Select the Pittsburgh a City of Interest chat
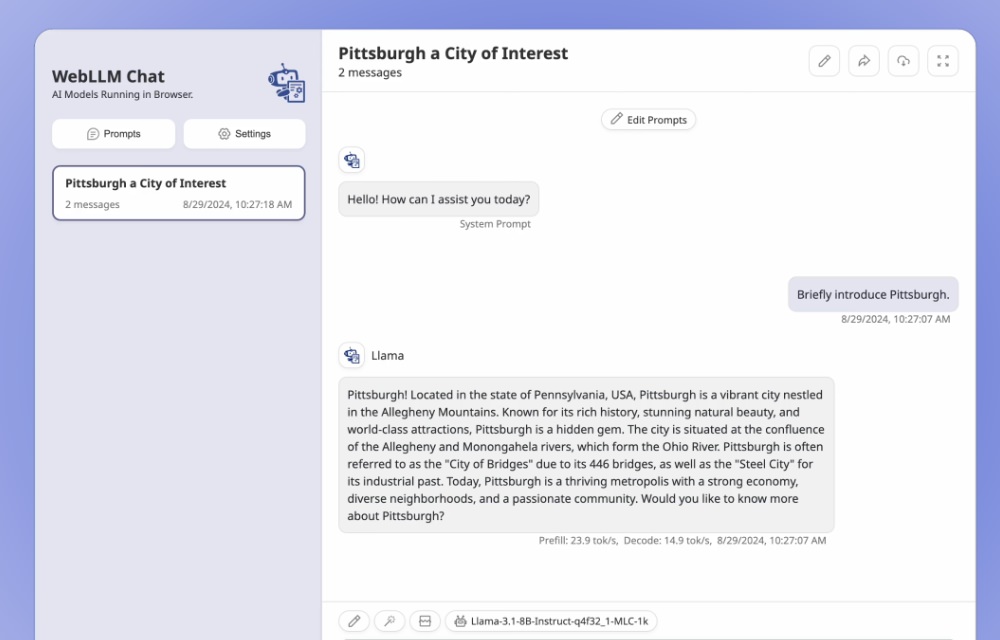 178,193
